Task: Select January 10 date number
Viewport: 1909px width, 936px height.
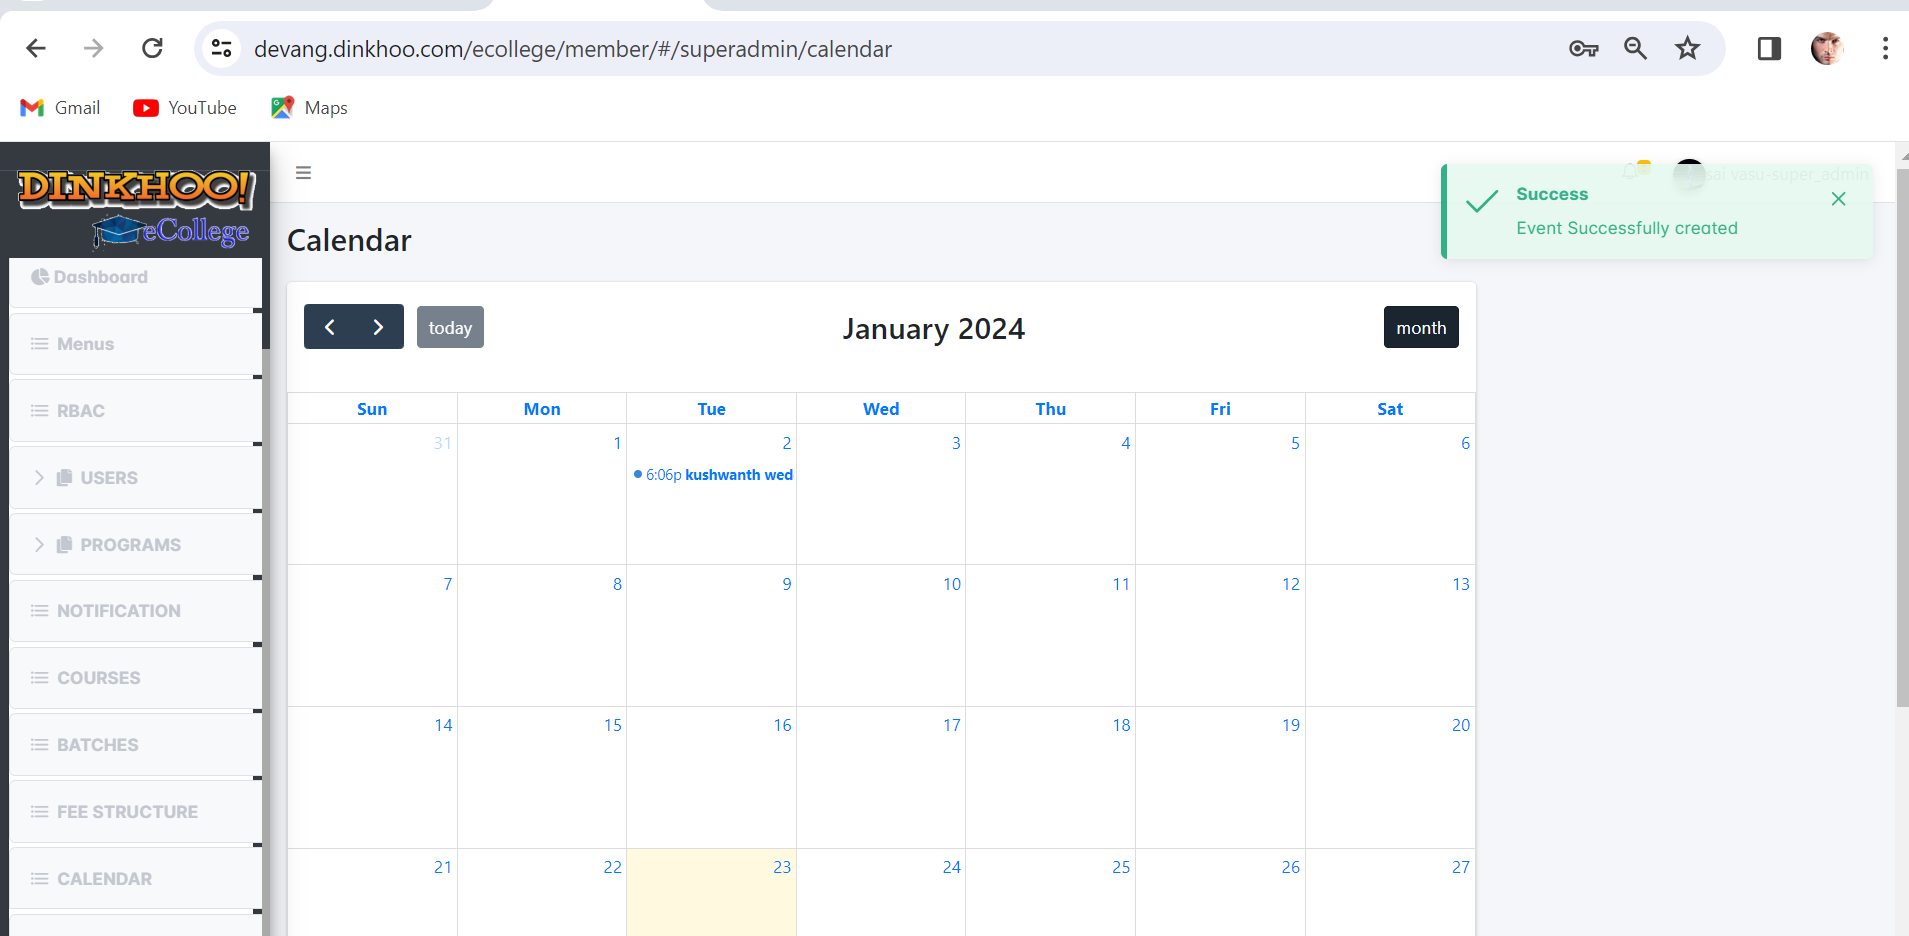Action: (x=952, y=584)
